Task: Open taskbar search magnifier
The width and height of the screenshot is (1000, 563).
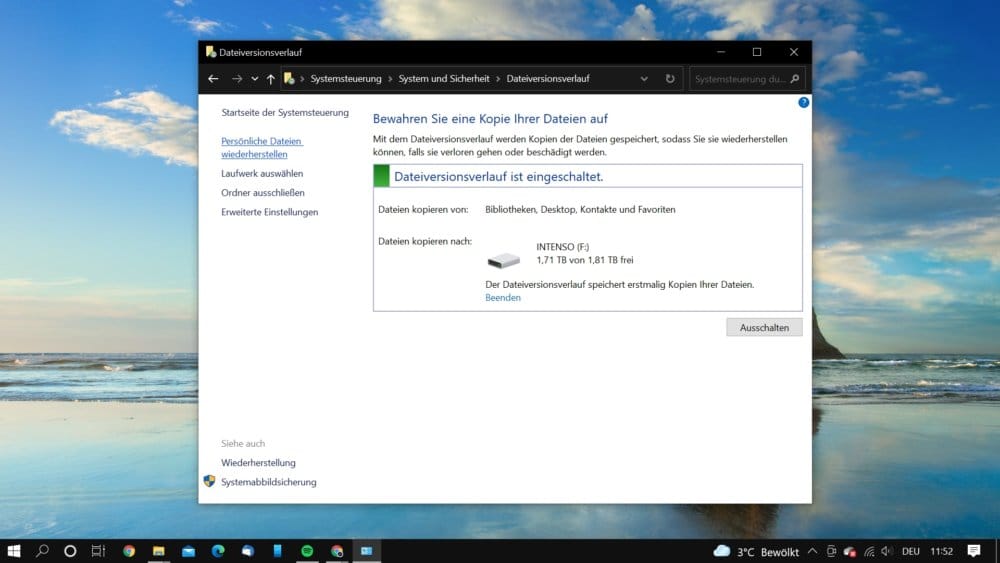Action: tap(42, 551)
